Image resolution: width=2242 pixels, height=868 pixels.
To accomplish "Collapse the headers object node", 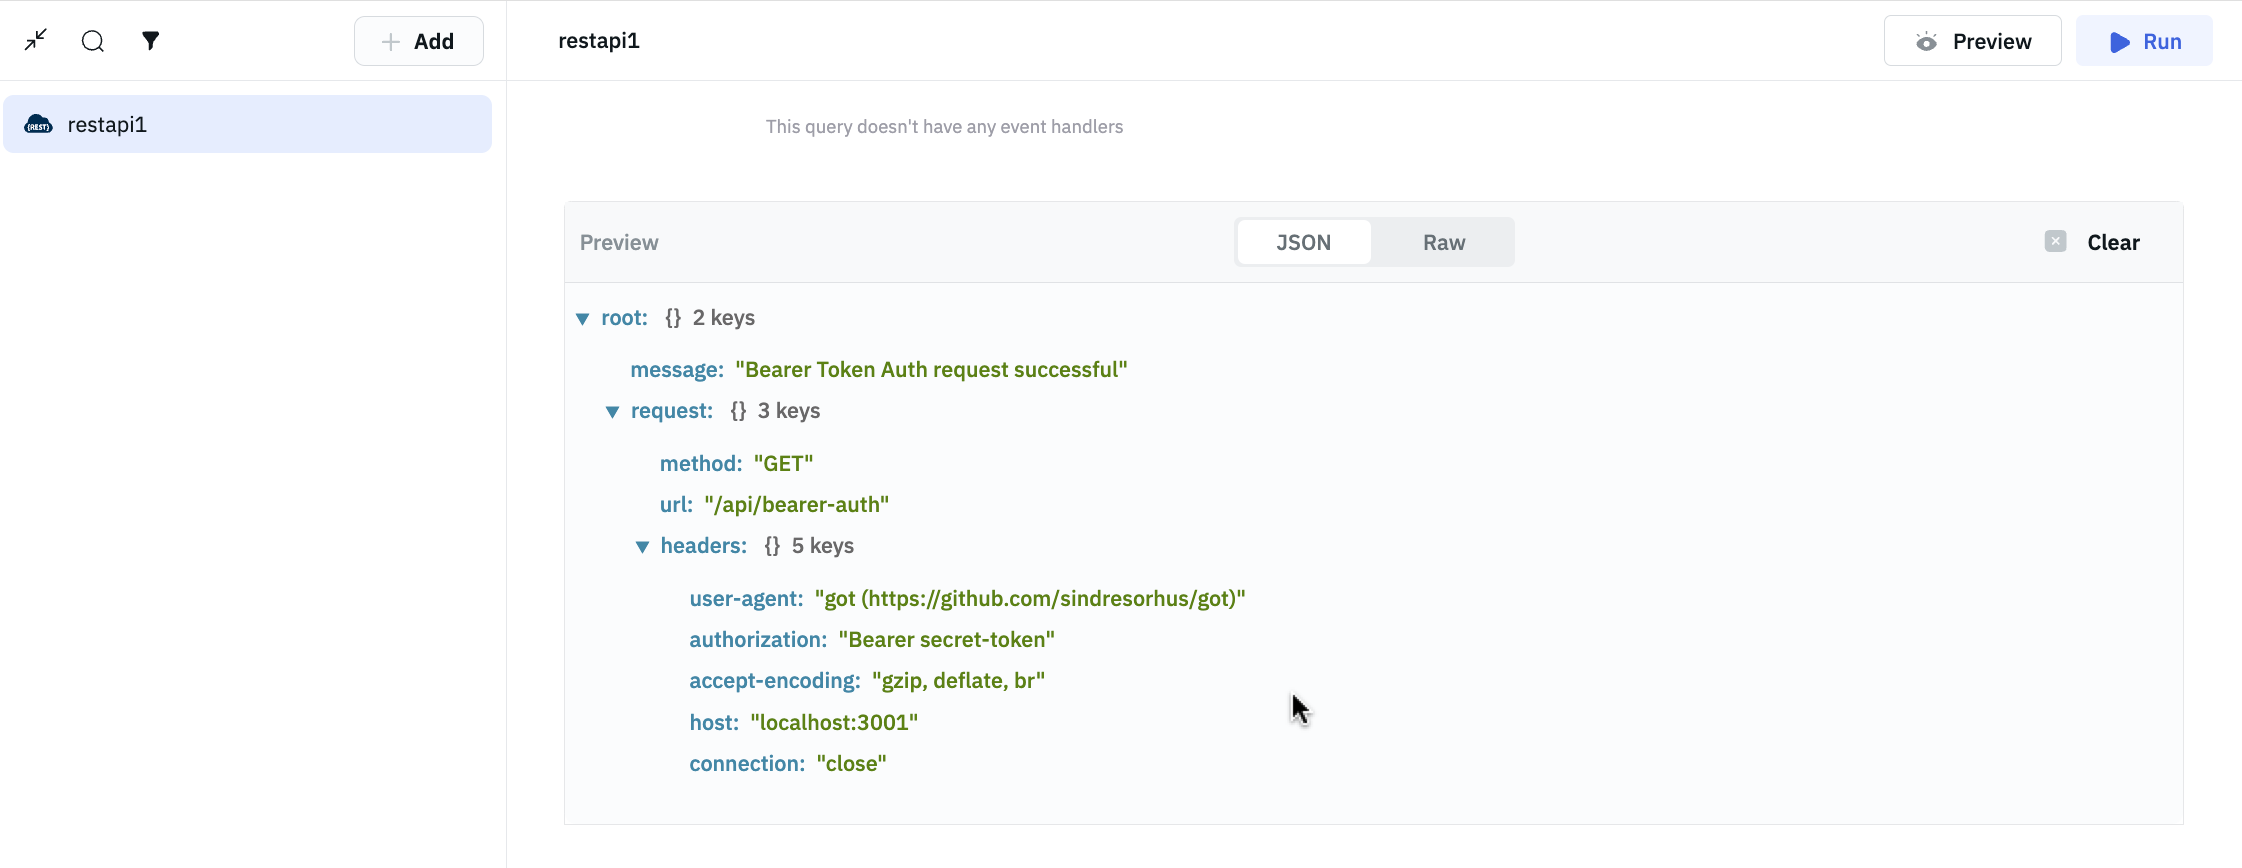I will click(x=642, y=547).
